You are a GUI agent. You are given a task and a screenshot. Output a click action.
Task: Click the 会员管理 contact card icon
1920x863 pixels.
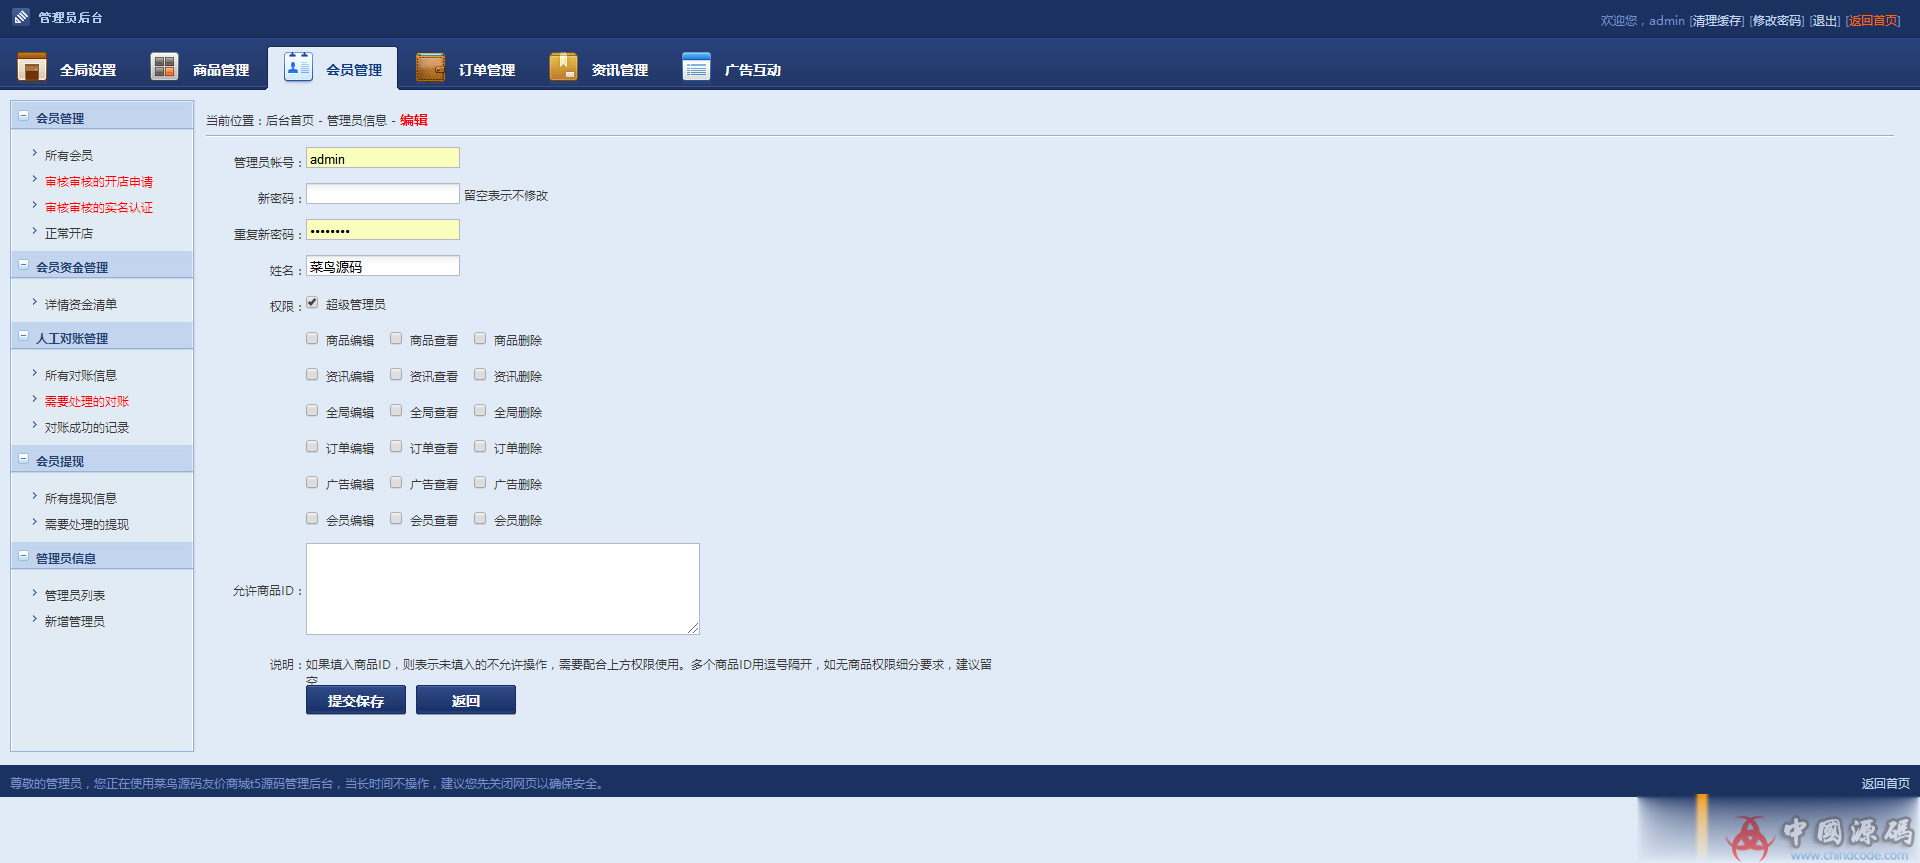coord(298,66)
